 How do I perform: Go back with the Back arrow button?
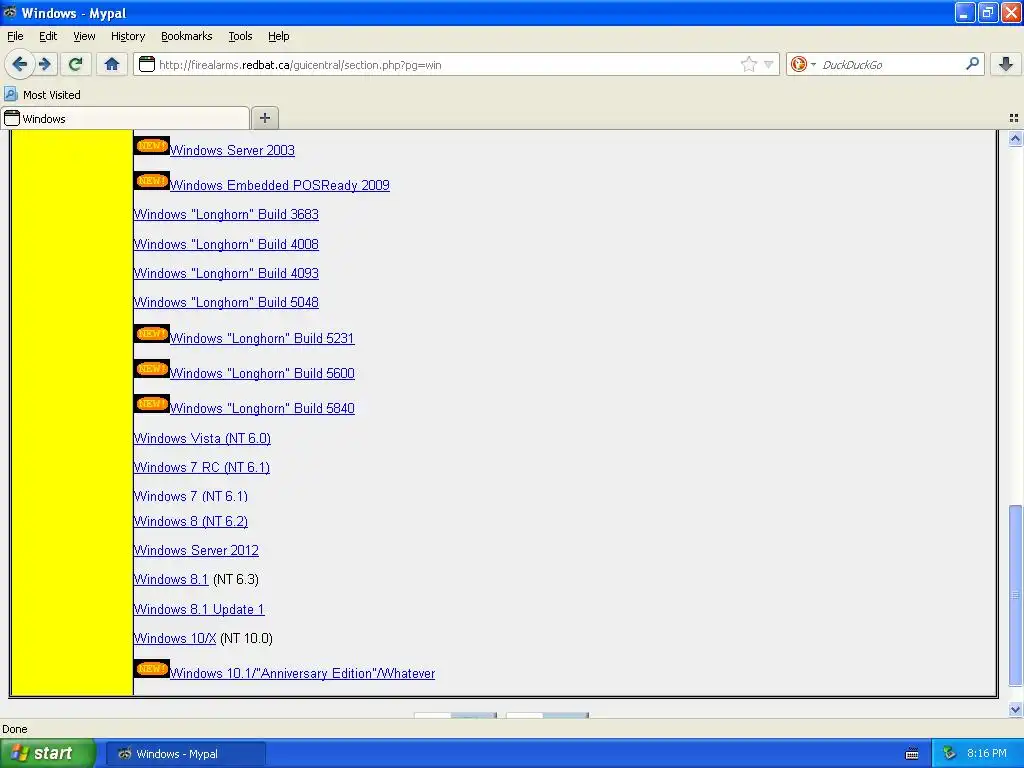19,64
